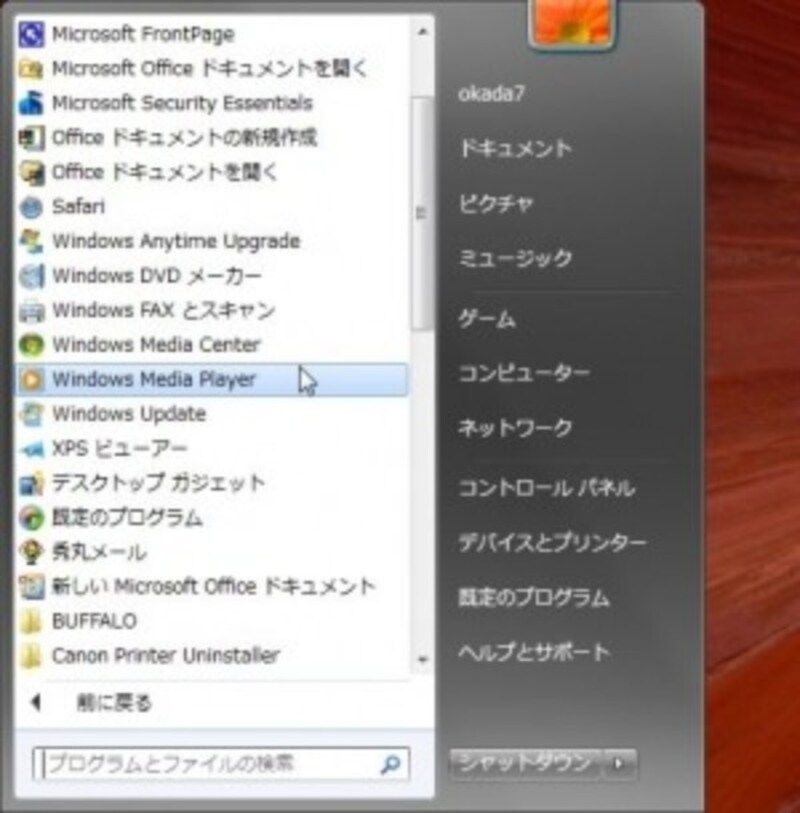Open the okada7 user folder

(491, 94)
